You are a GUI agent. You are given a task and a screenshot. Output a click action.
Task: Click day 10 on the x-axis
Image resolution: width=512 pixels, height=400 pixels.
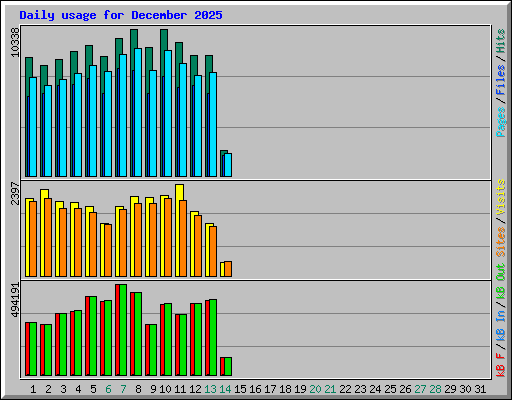pos(165,389)
